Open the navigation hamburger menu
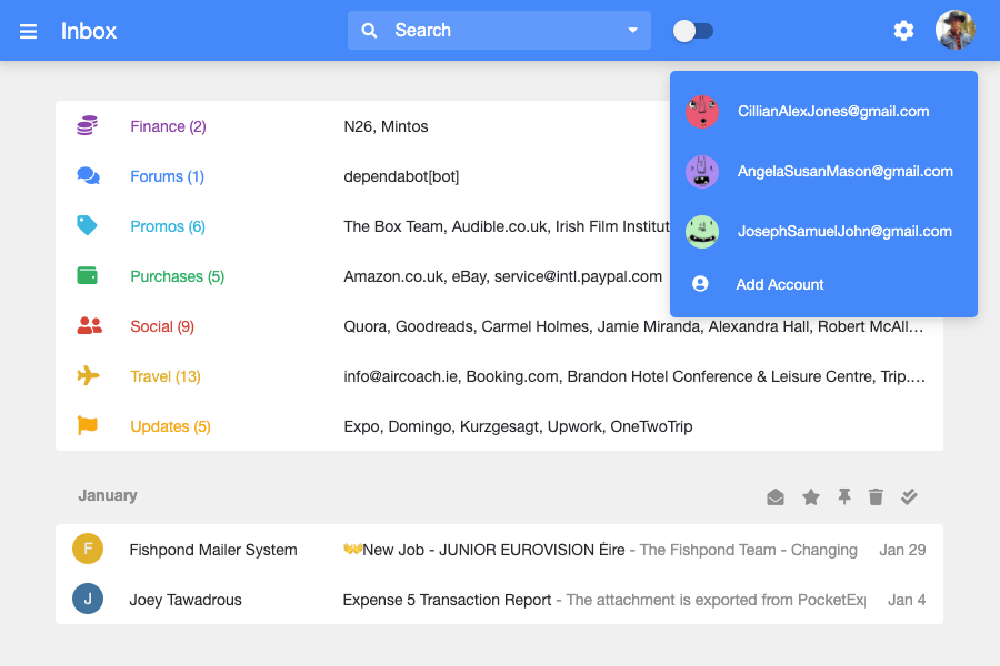The height and width of the screenshot is (666, 1000). pyautogui.click(x=28, y=30)
